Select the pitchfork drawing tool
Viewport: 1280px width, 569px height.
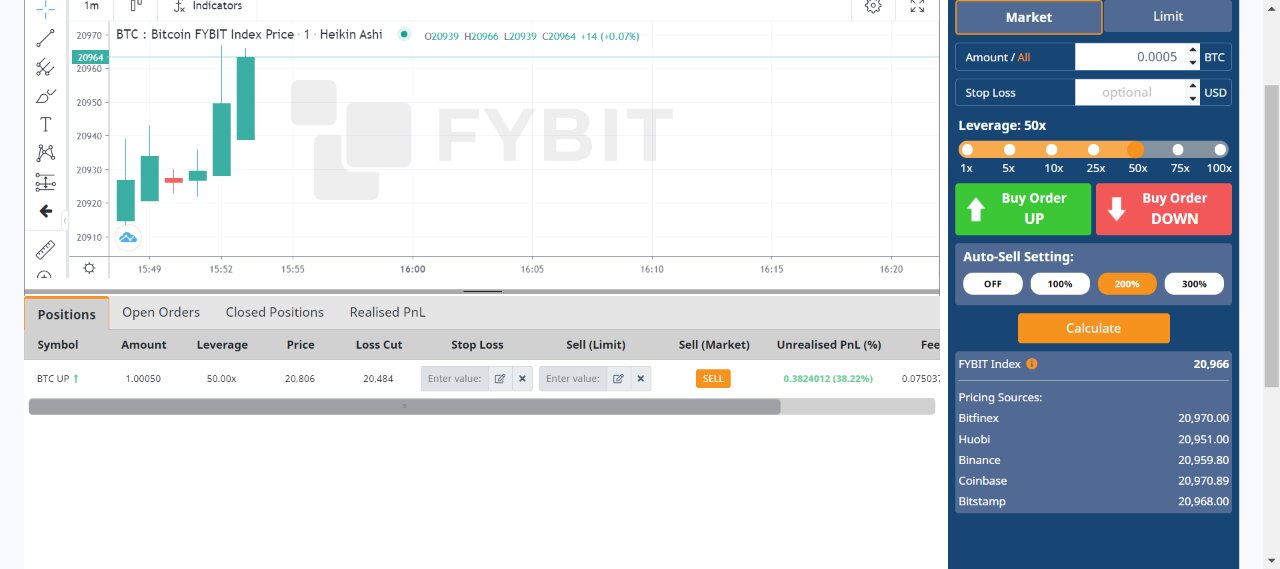(45, 67)
